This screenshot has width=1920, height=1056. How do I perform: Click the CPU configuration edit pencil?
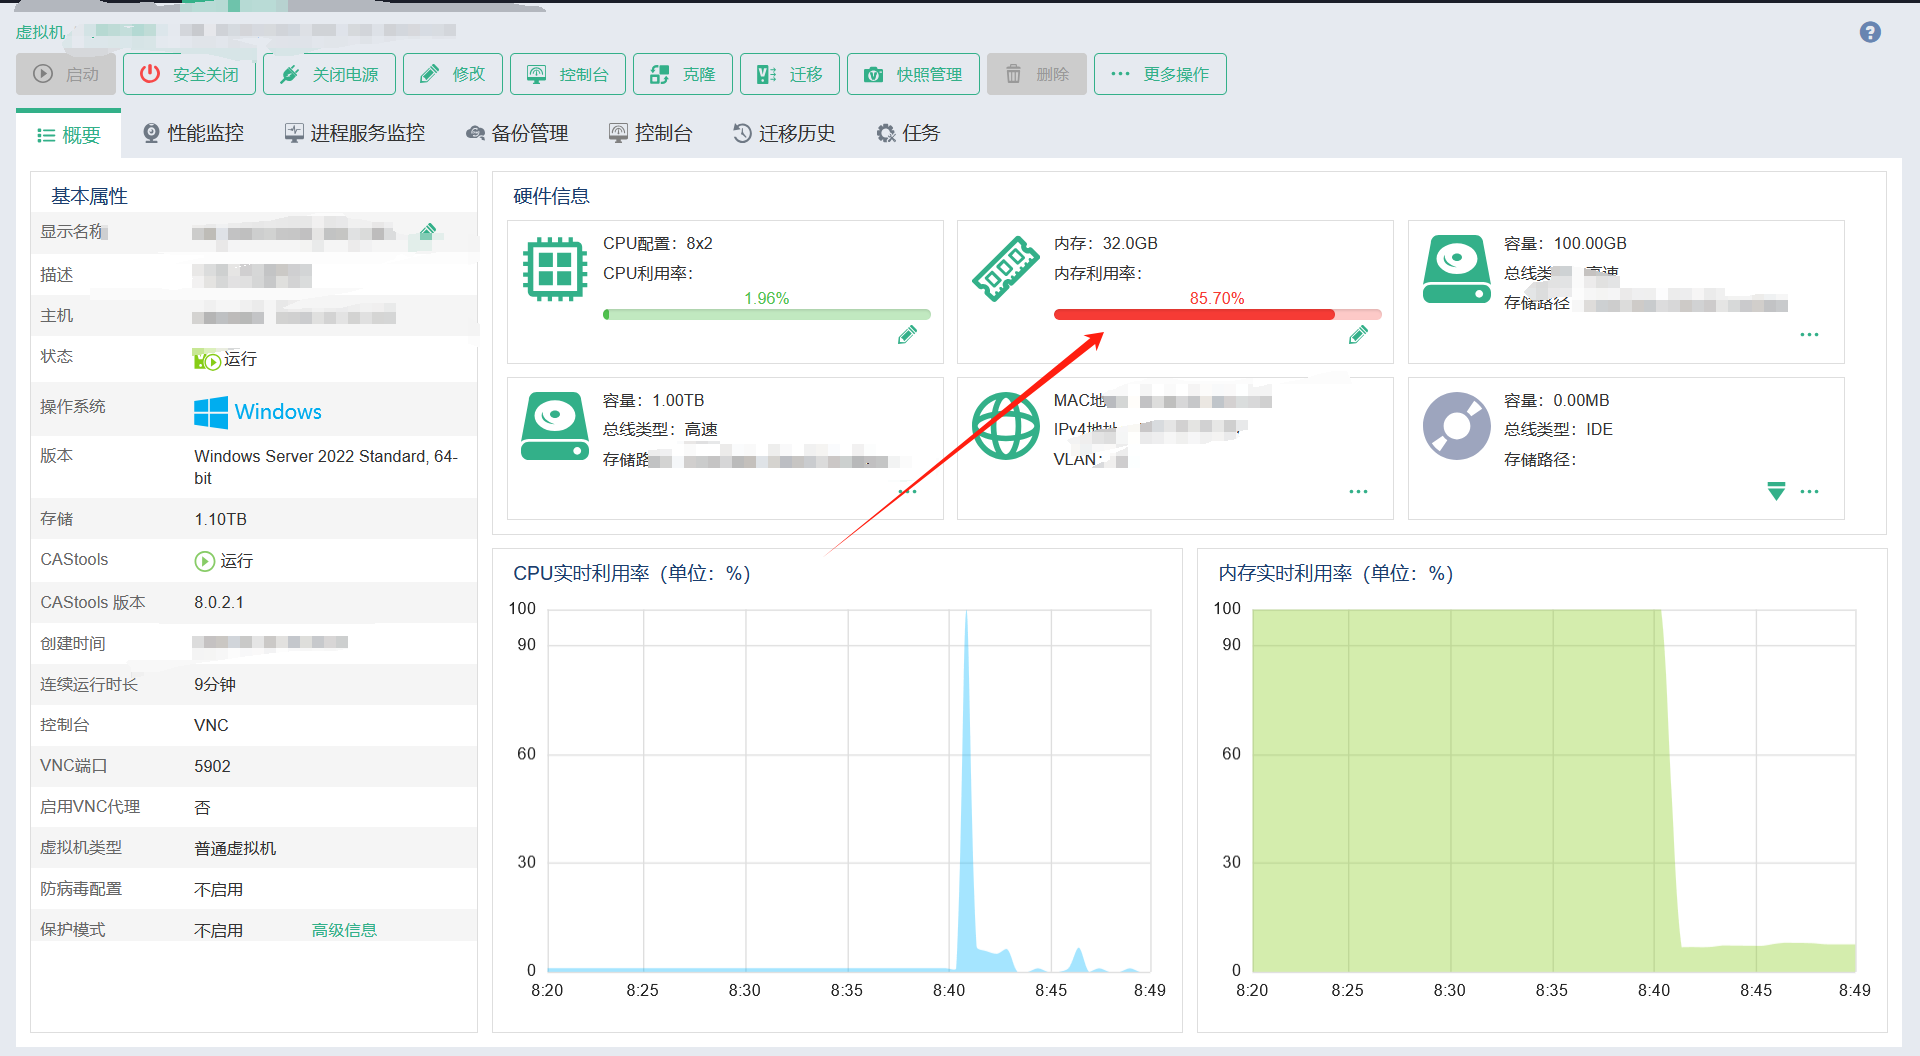pyautogui.click(x=907, y=335)
